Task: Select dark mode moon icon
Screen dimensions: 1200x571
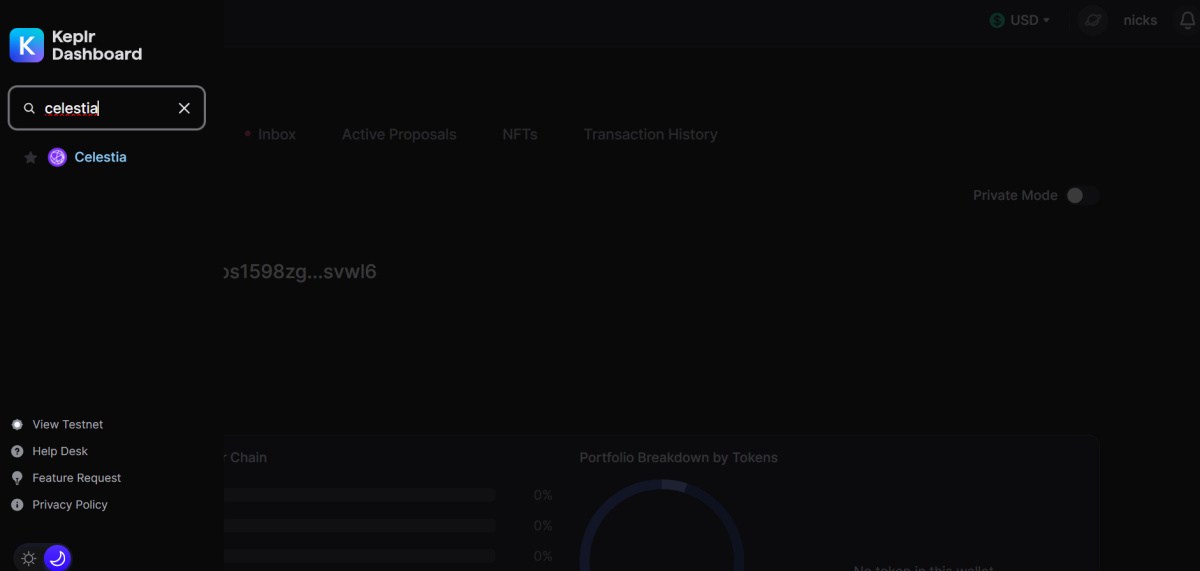Action: pyautogui.click(x=57, y=558)
